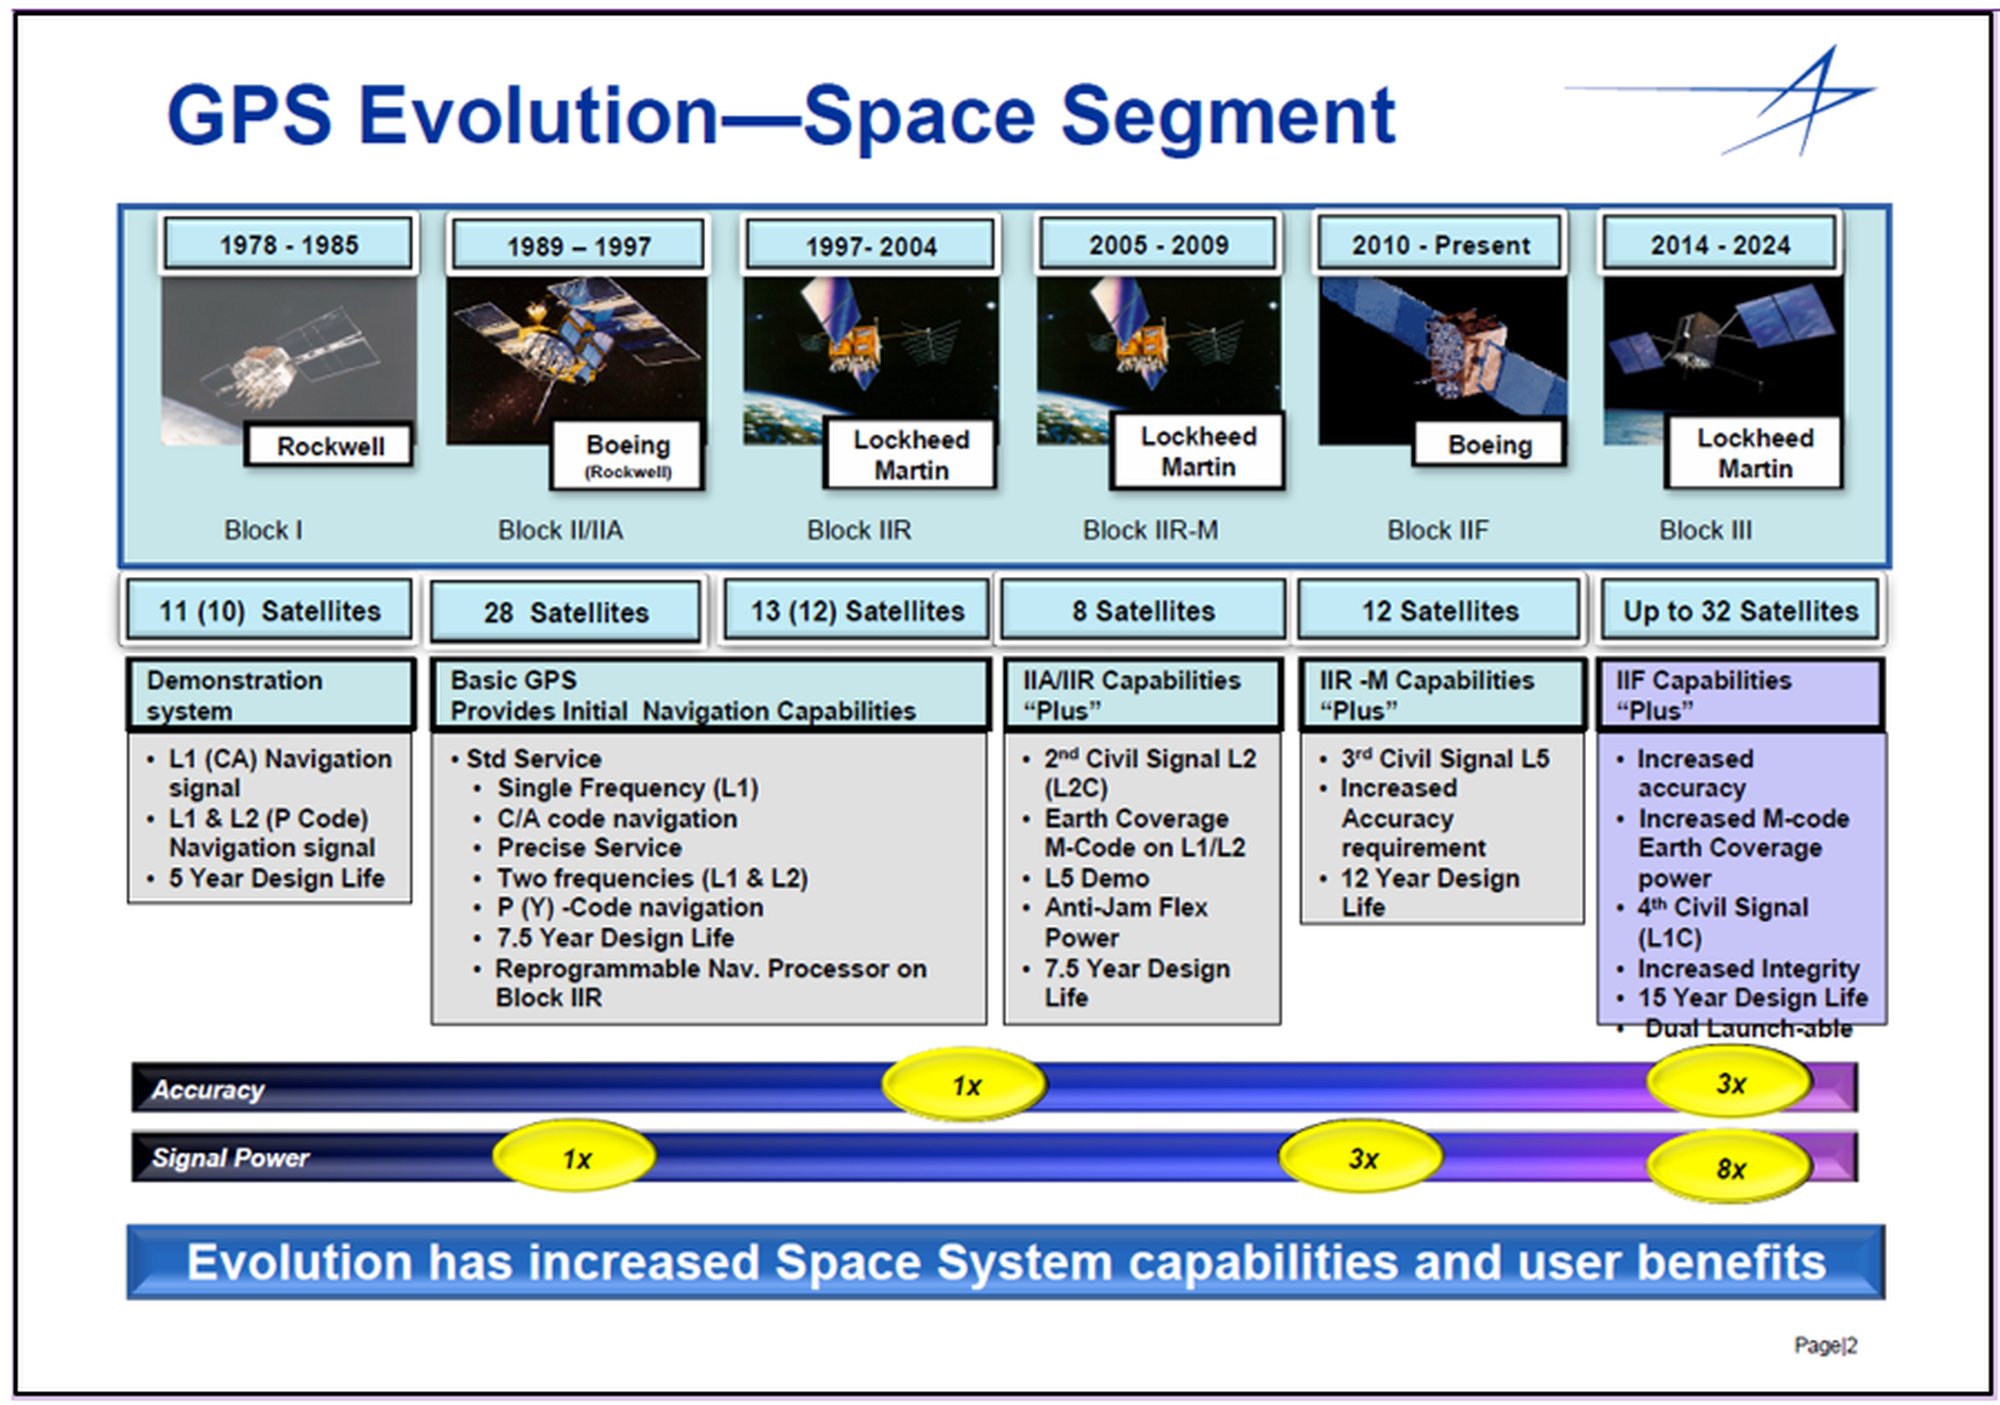Select the Block IIR-M caption
This screenshot has width=2000, height=1405.
click(1150, 530)
